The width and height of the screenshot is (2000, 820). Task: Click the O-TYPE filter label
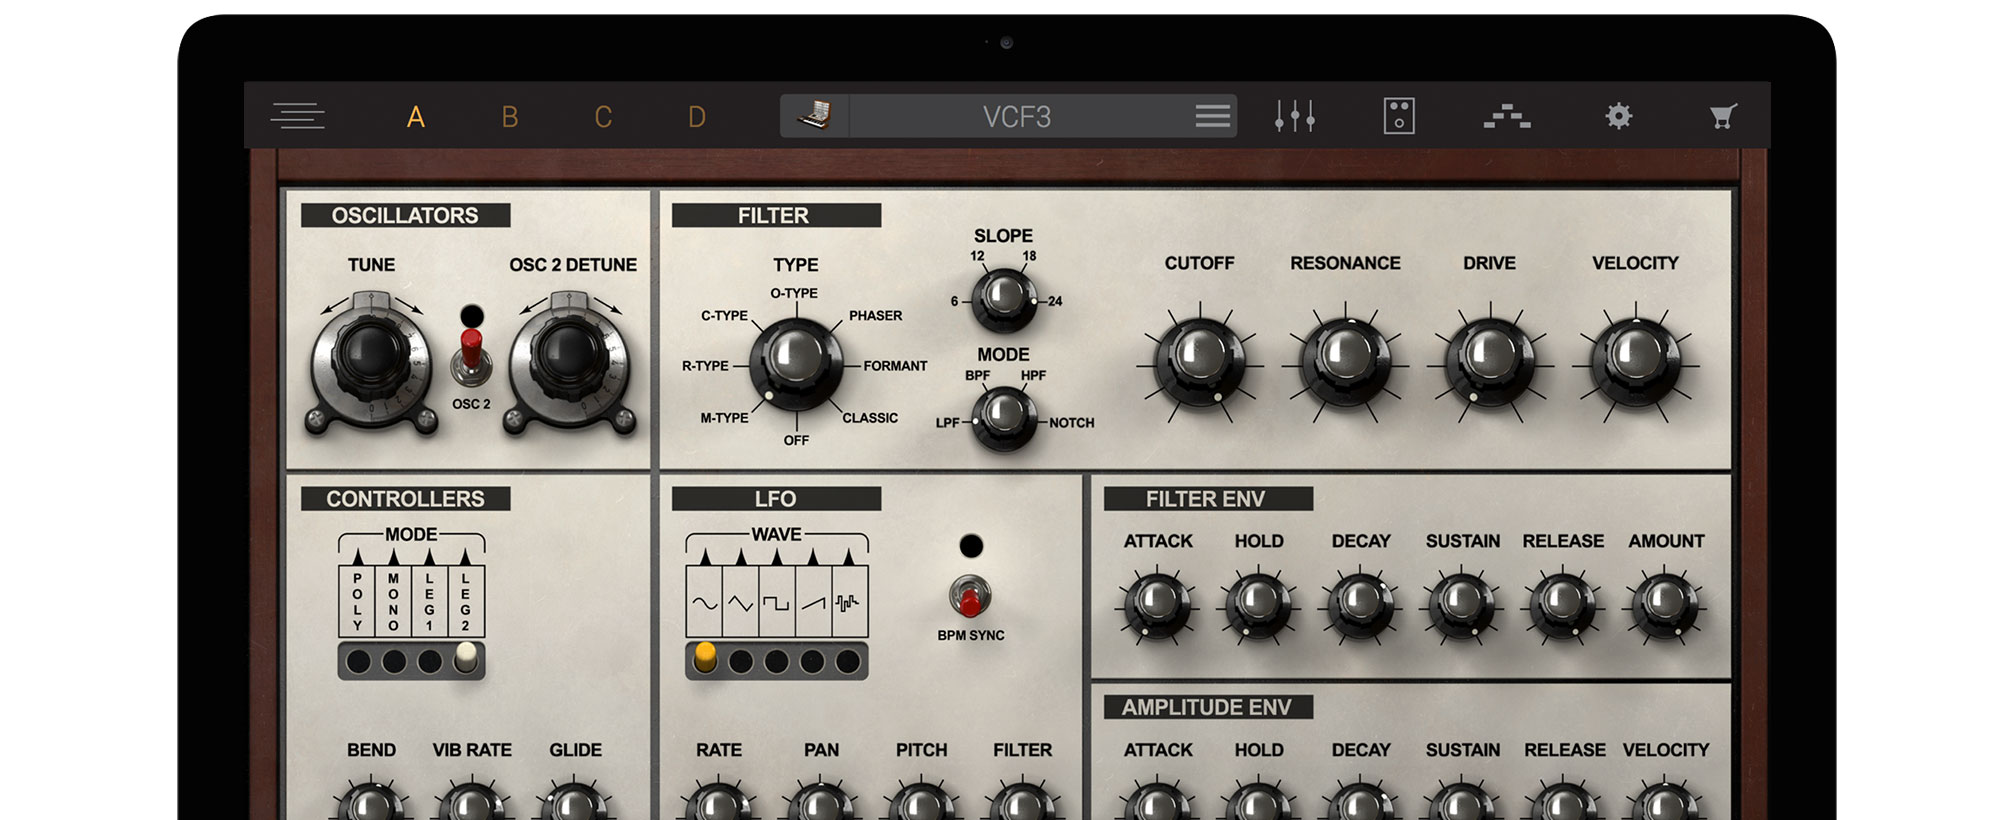794,293
